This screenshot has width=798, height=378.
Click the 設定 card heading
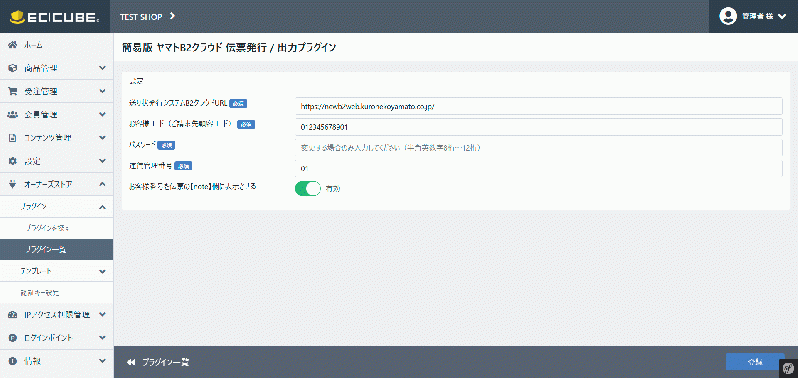(x=136, y=81)
